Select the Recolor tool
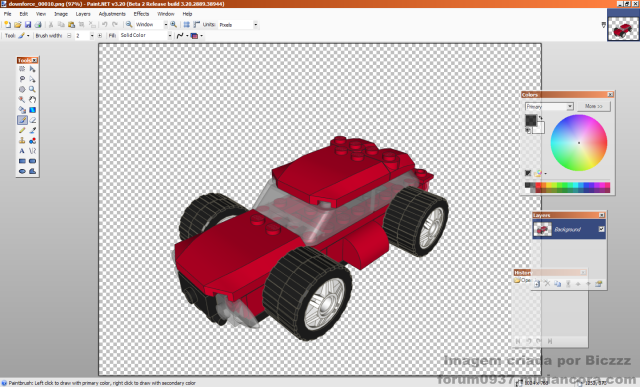Image resolution: width=640 pixels, height=387 pixels. point(32,140)
